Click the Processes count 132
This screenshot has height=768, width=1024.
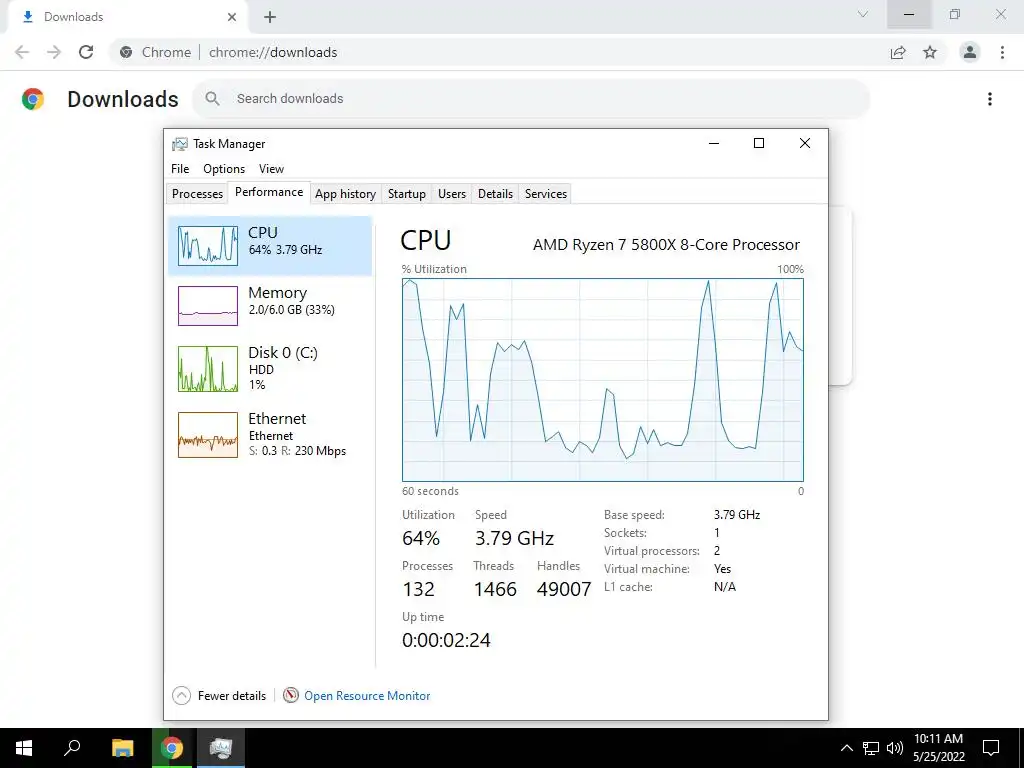[x=419, y=589]
